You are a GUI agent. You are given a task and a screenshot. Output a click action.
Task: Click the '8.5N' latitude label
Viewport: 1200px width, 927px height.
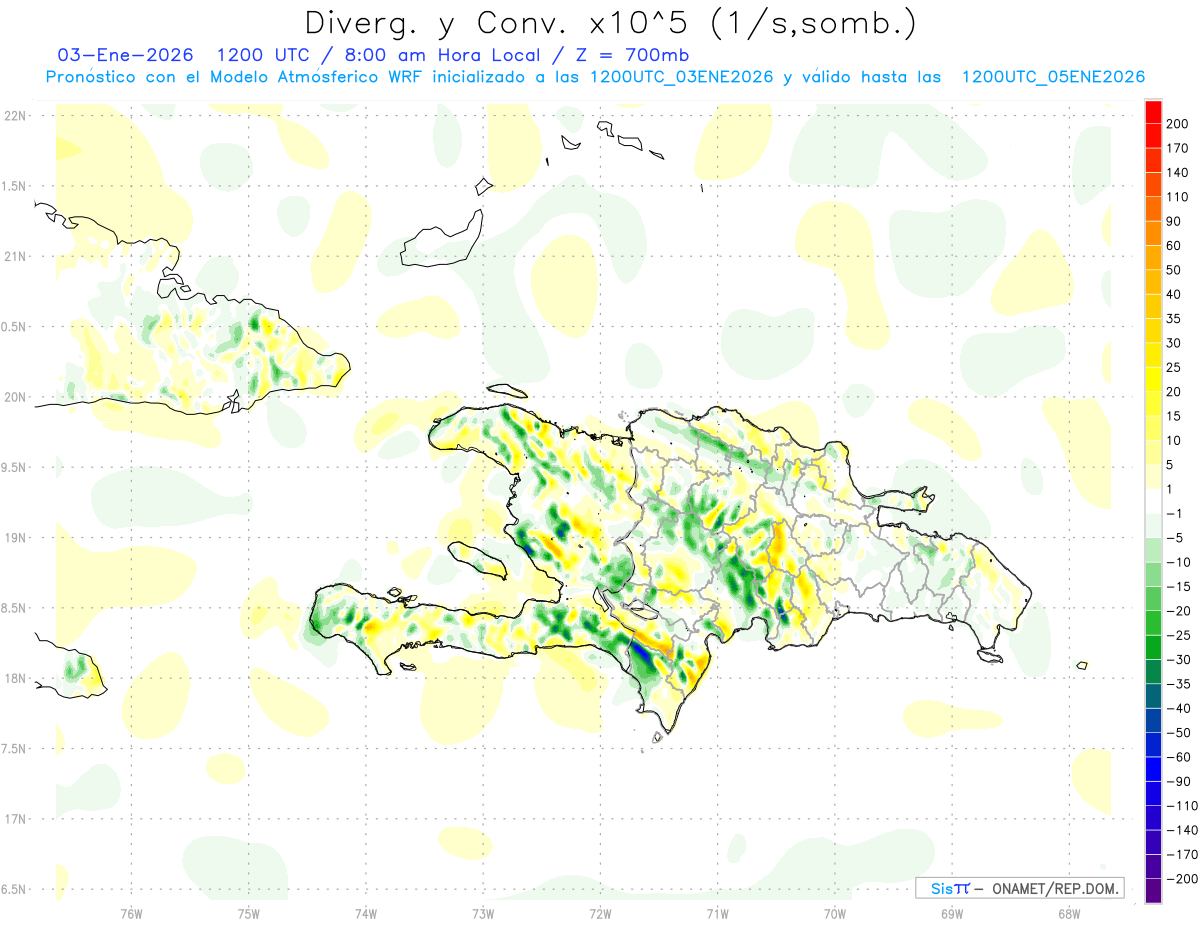[x=15, y=608]
